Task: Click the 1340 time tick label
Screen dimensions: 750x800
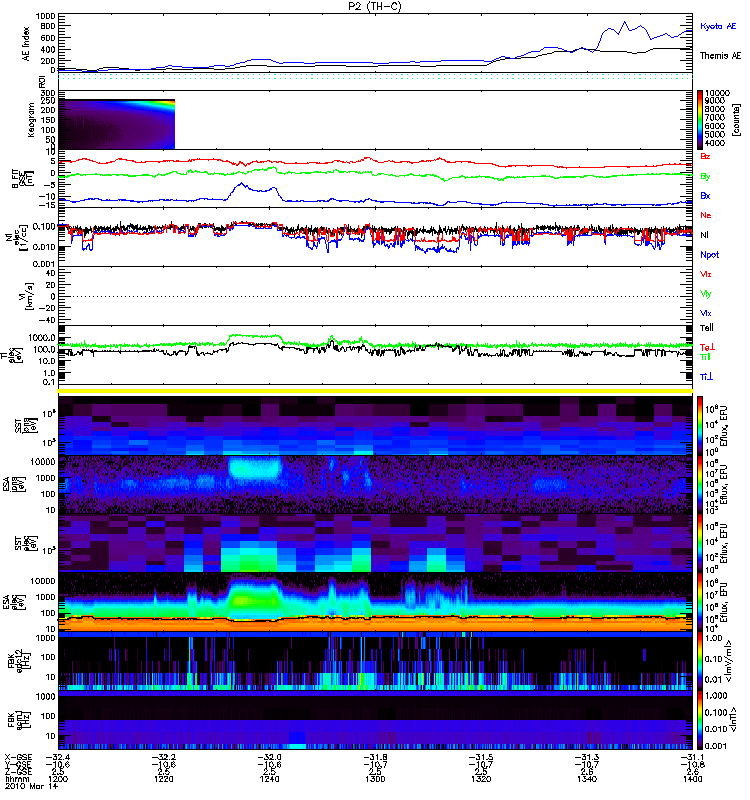Action: coord(587,779)
